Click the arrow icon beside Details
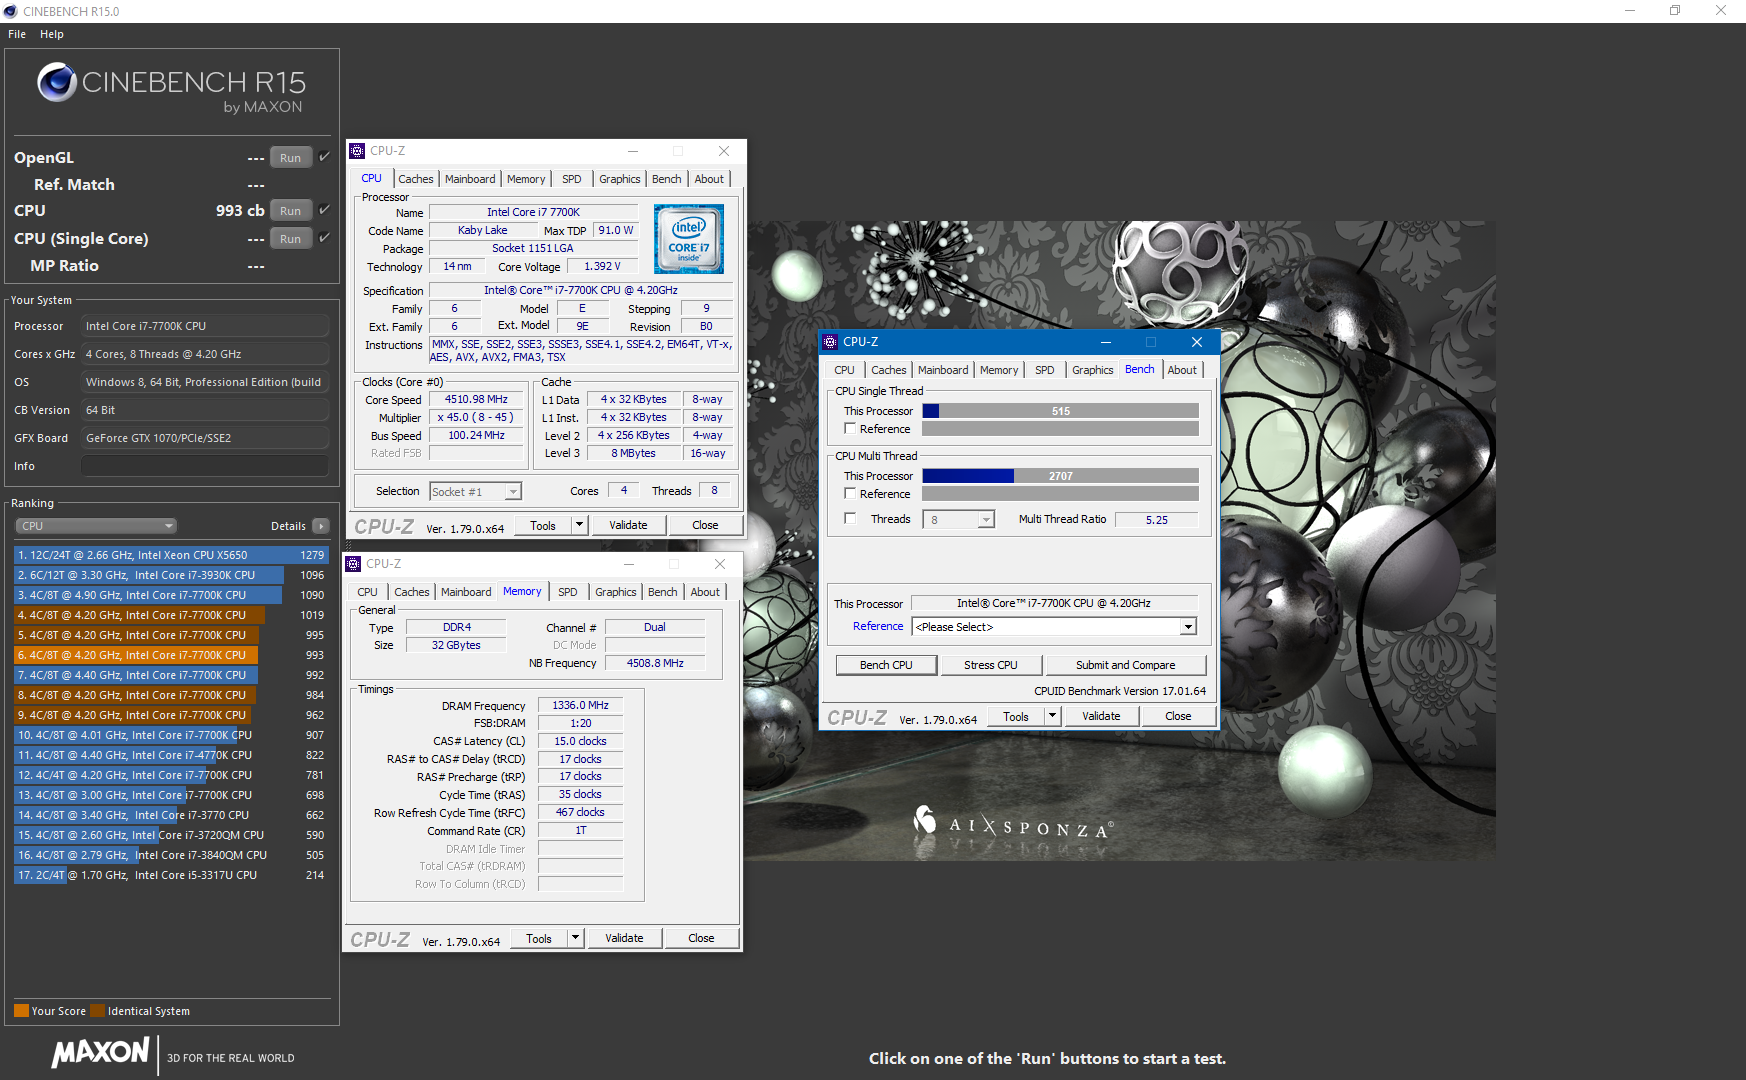The width and height of the screenshot is (1746, 1080). [321, 526]
